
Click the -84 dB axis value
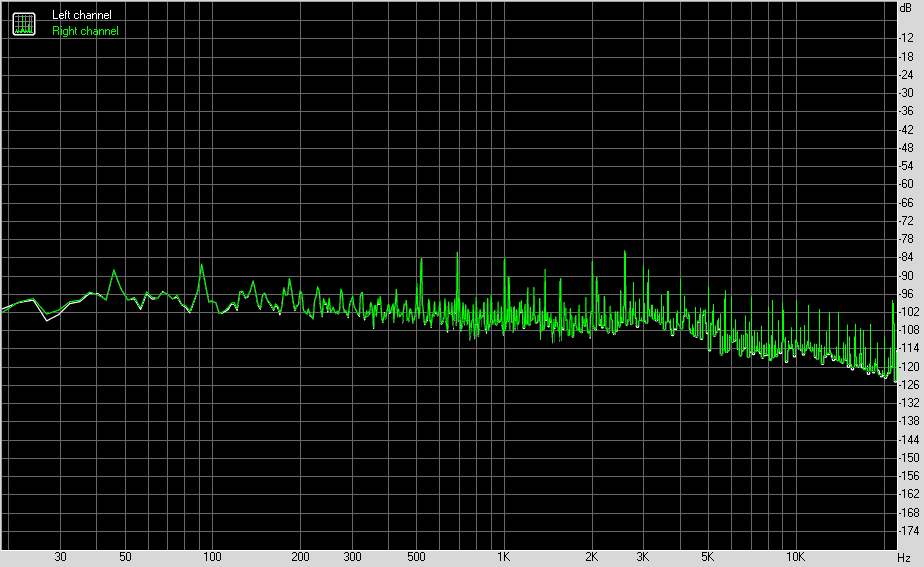tap(906, 257)
